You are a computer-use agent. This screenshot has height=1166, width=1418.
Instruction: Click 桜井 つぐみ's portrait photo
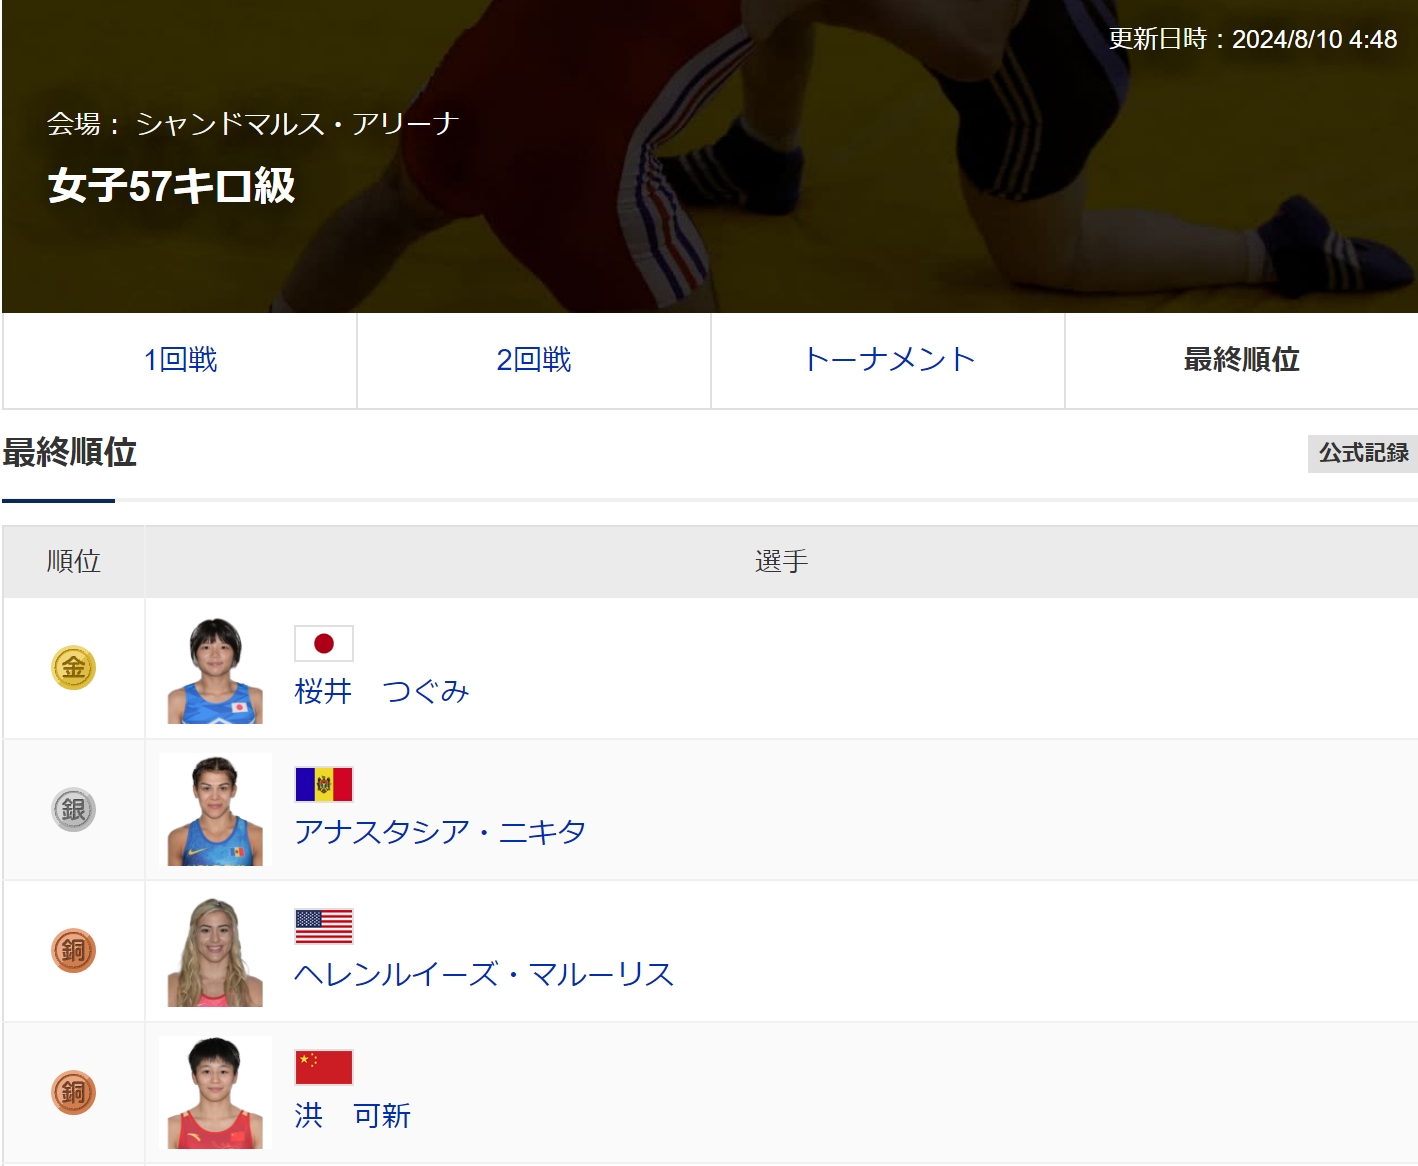[215, 669]
